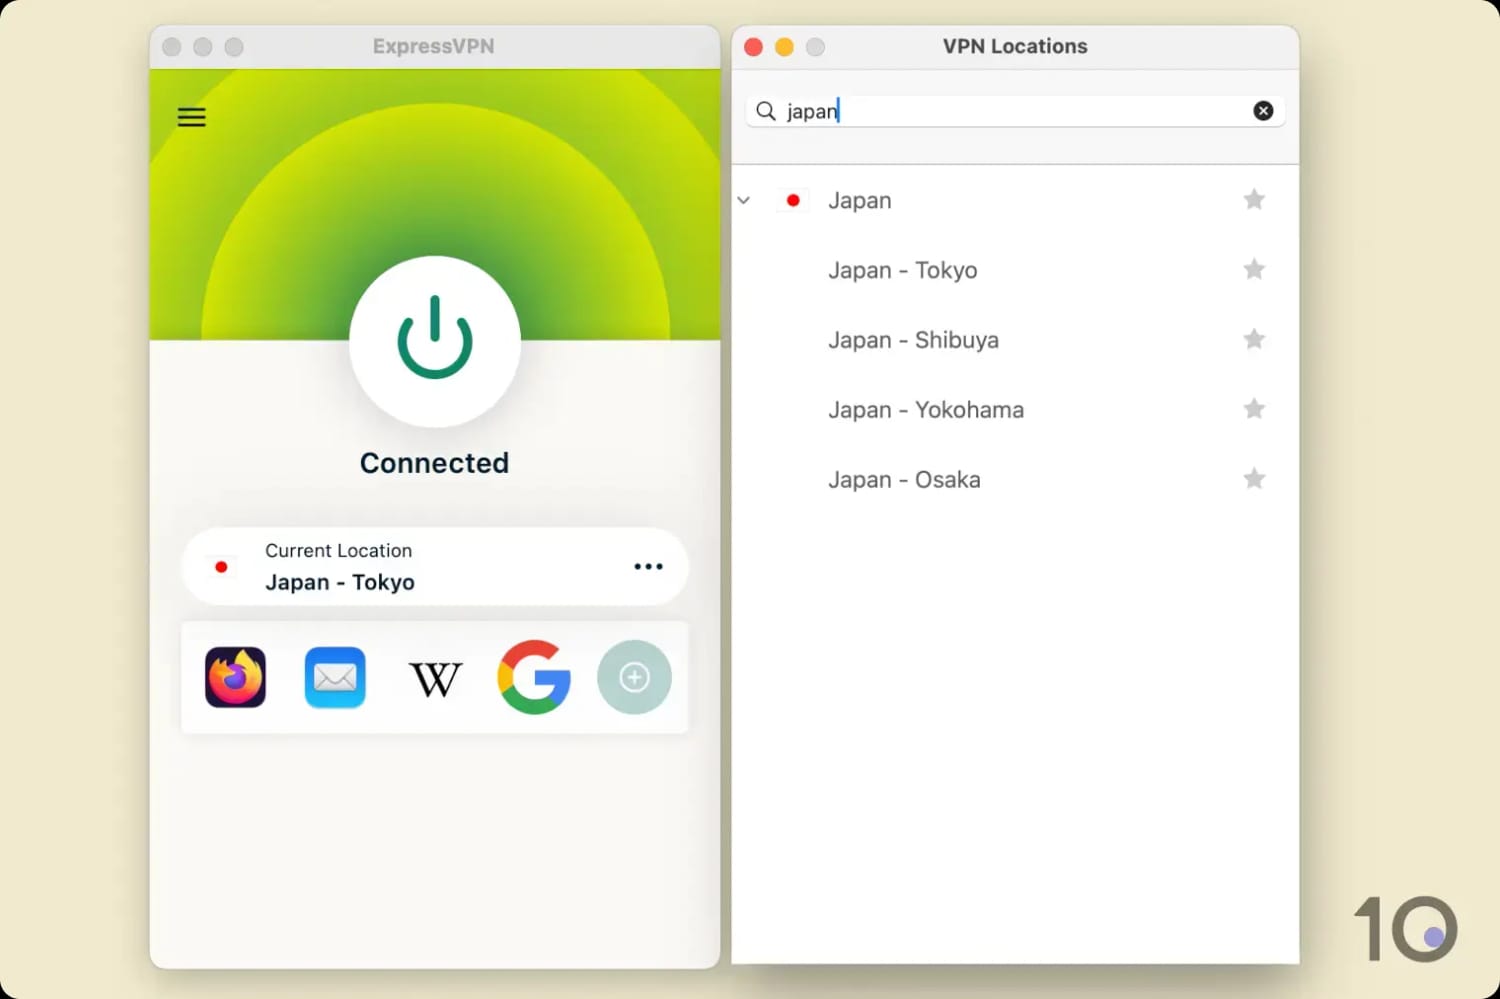Screen dimensions: 1500x999
Task: Click the Japan flag in the locations list
Action: 793,200
